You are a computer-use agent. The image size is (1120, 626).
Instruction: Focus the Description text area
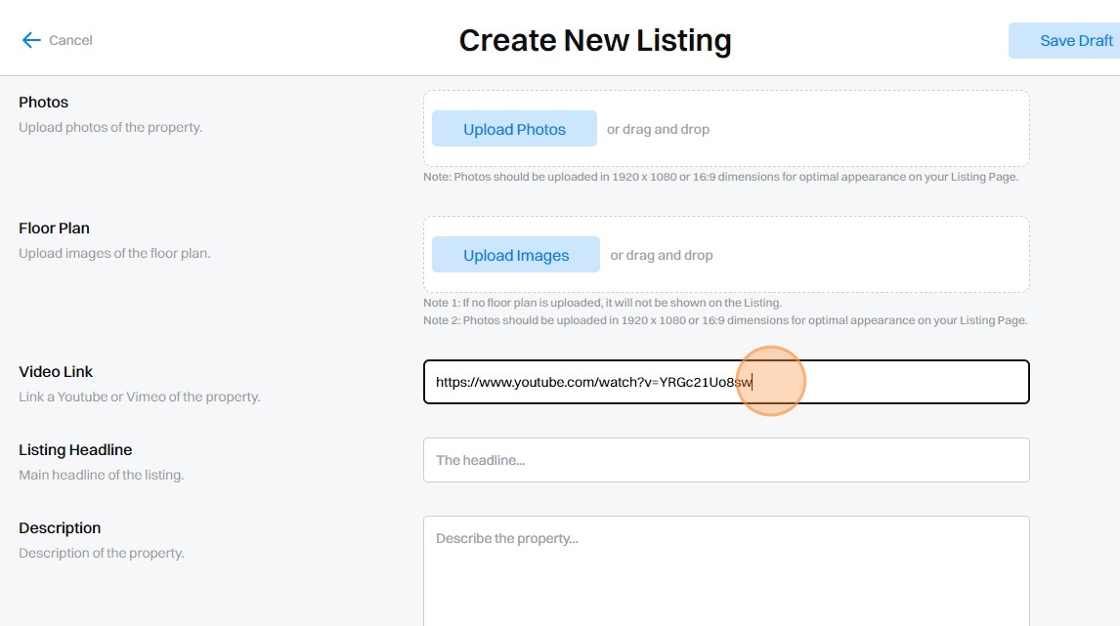[x=726, y=570]
